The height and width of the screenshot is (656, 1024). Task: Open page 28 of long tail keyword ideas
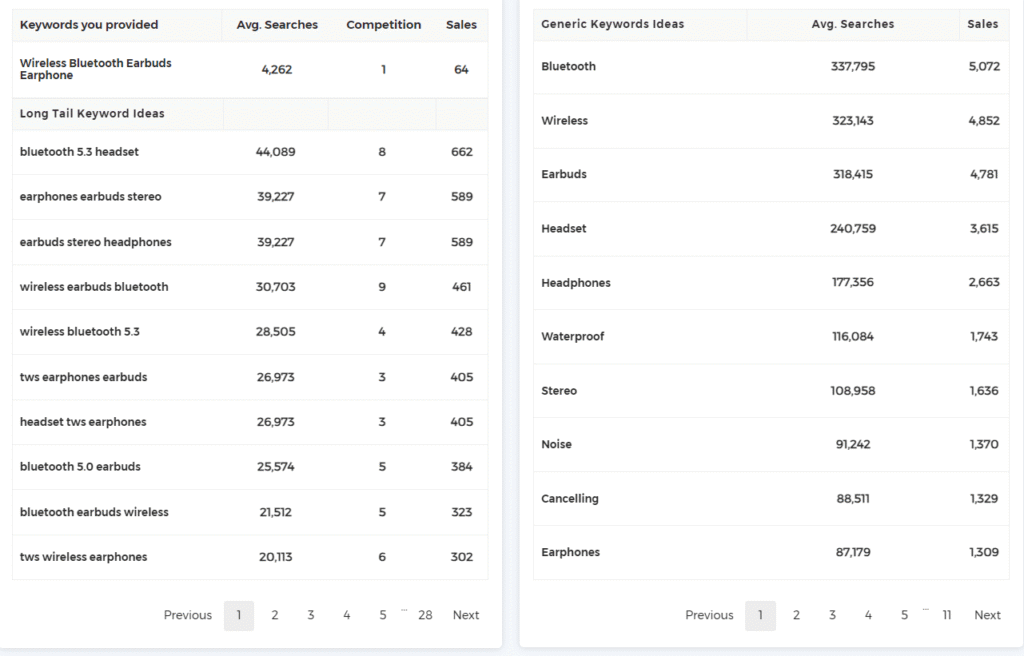point(425,615)
